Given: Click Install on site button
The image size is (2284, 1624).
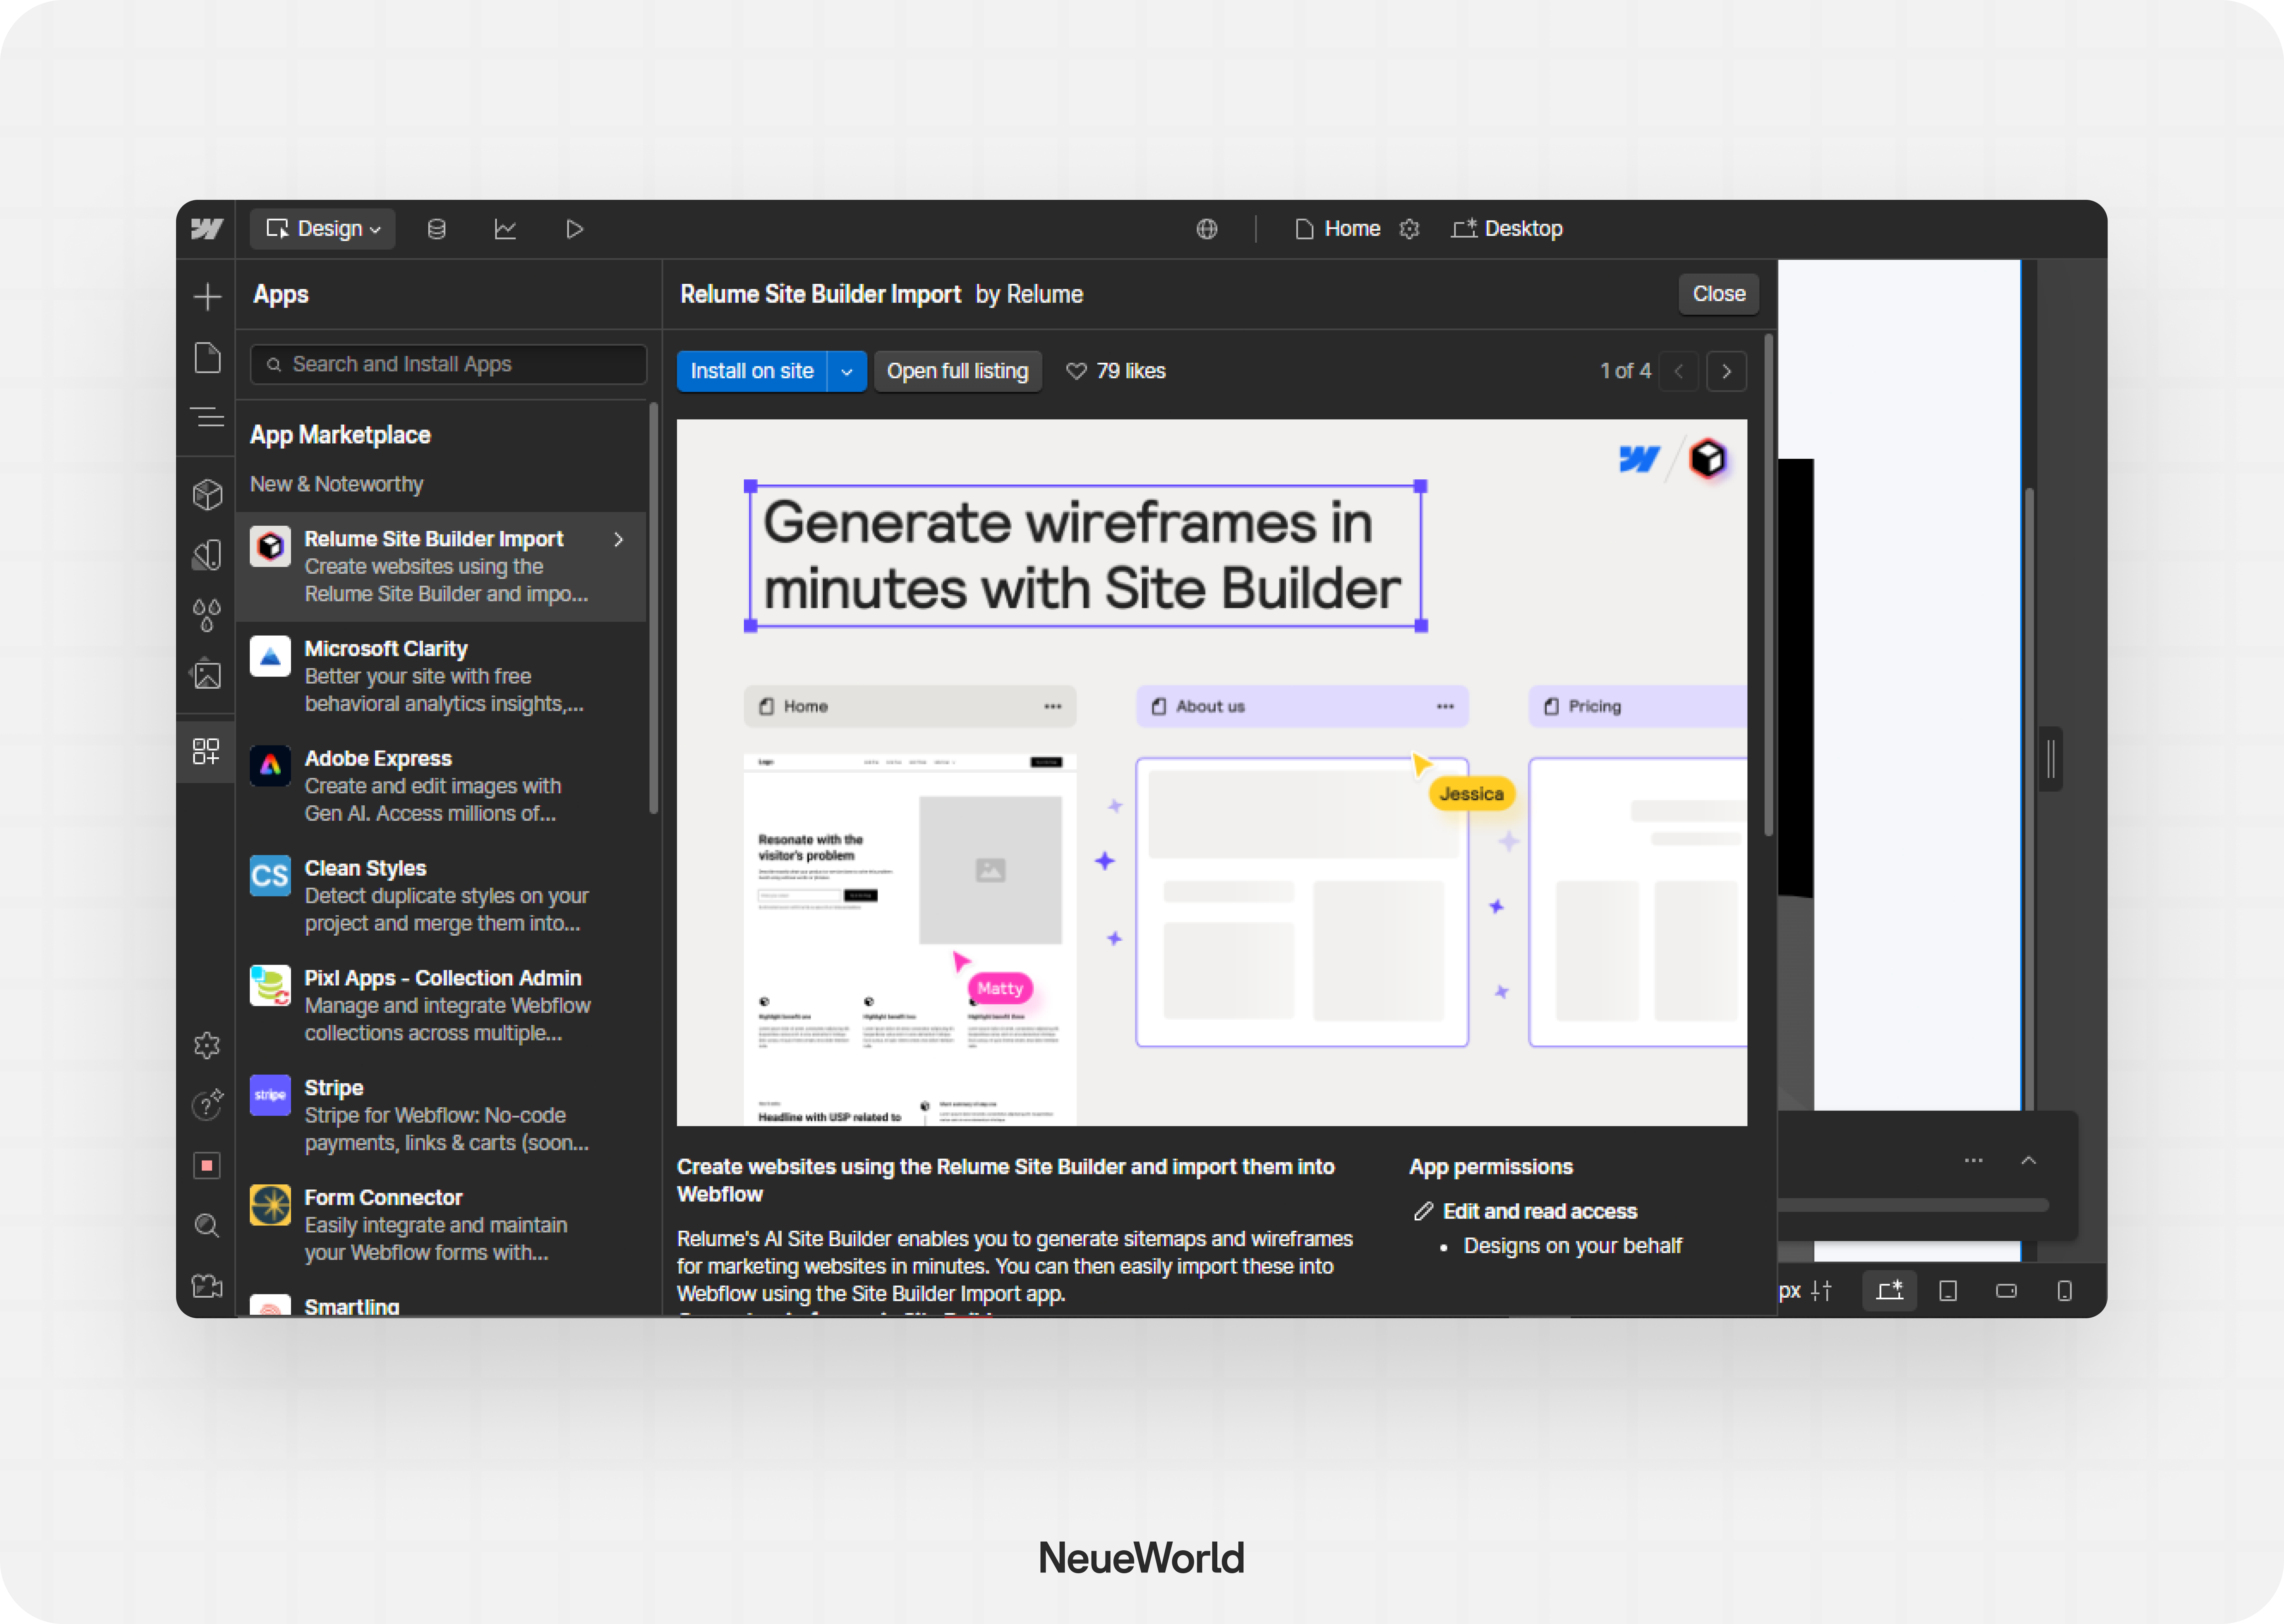Looking at the screenshot, I should coord(752,371).
